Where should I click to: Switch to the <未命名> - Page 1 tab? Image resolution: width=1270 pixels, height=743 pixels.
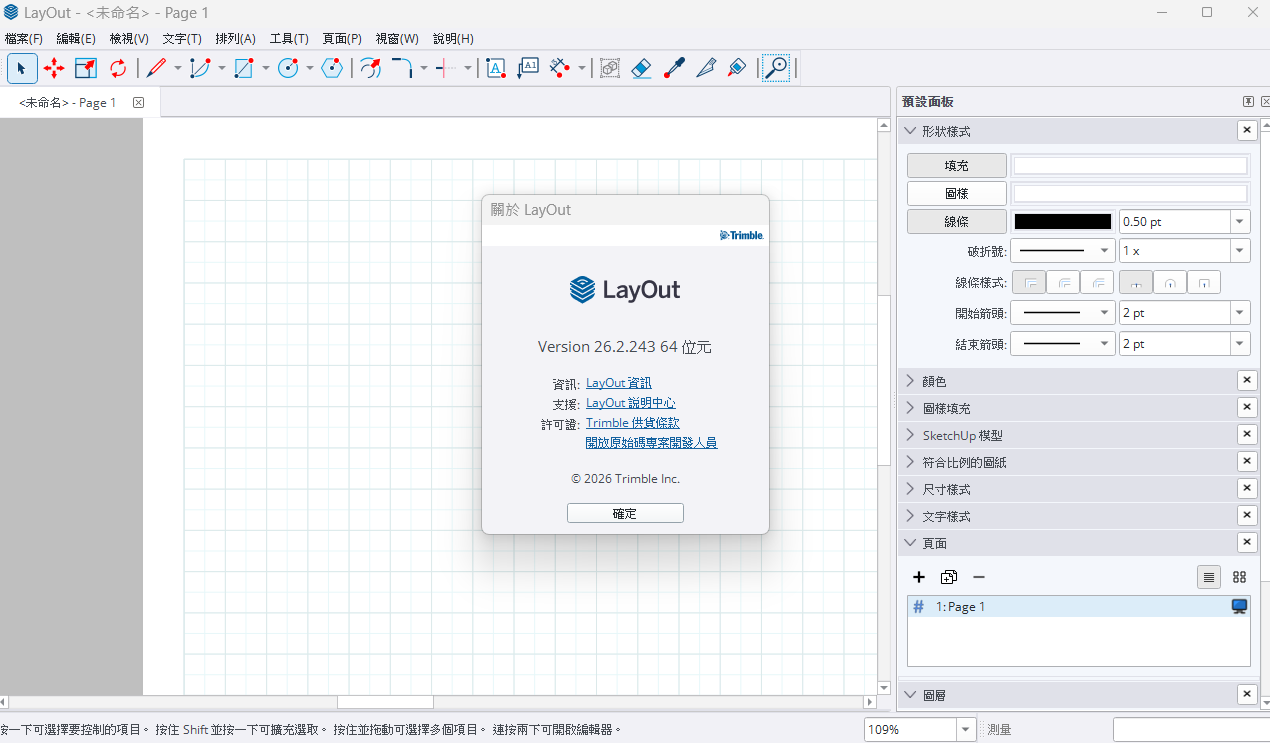(68, 102)
